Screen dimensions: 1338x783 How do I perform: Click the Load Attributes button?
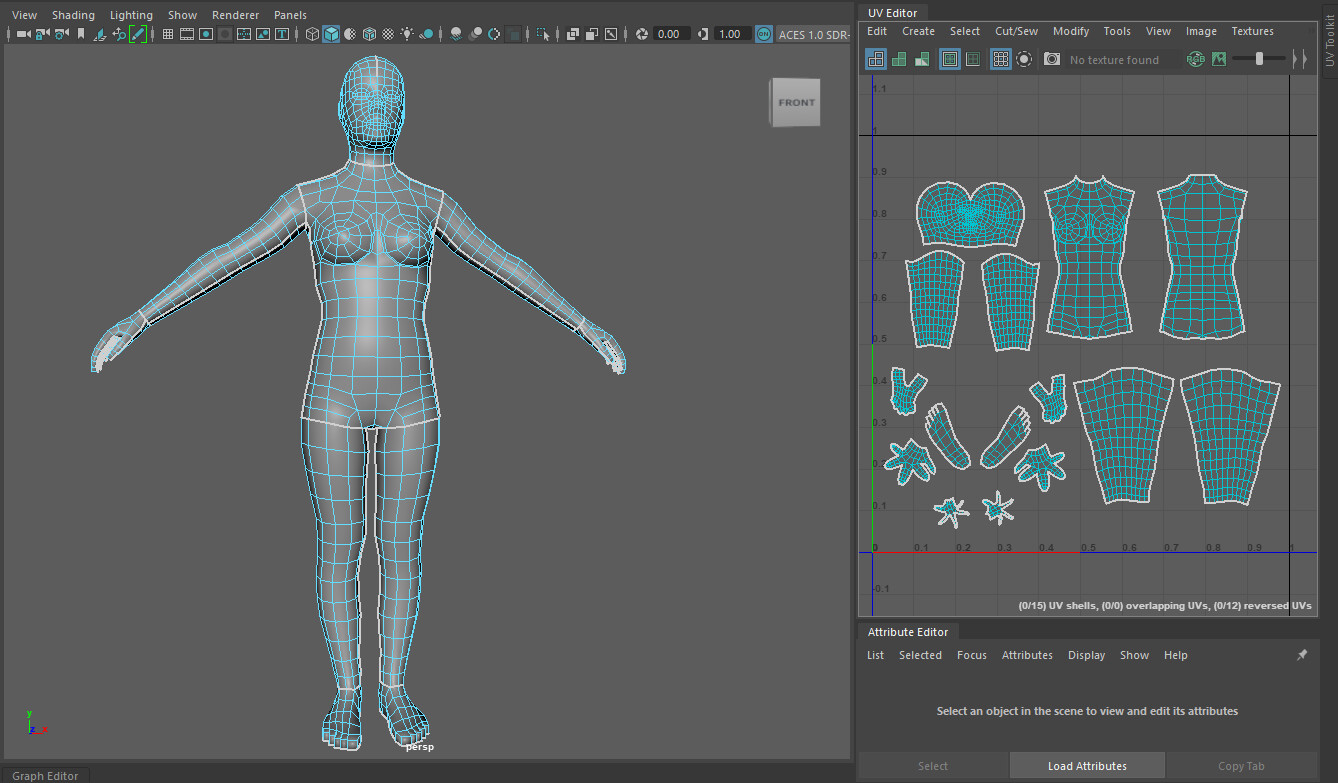point(1087,765)
